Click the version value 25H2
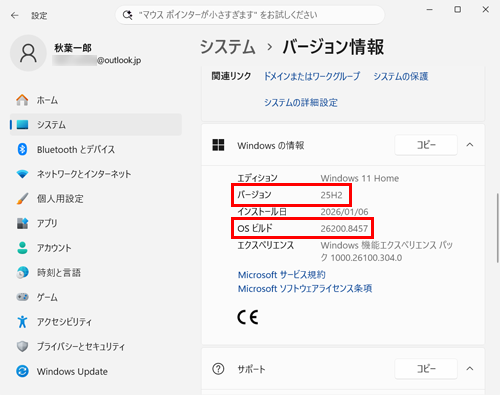Screen dimensions: 500x395 click(x=331, y=195)
